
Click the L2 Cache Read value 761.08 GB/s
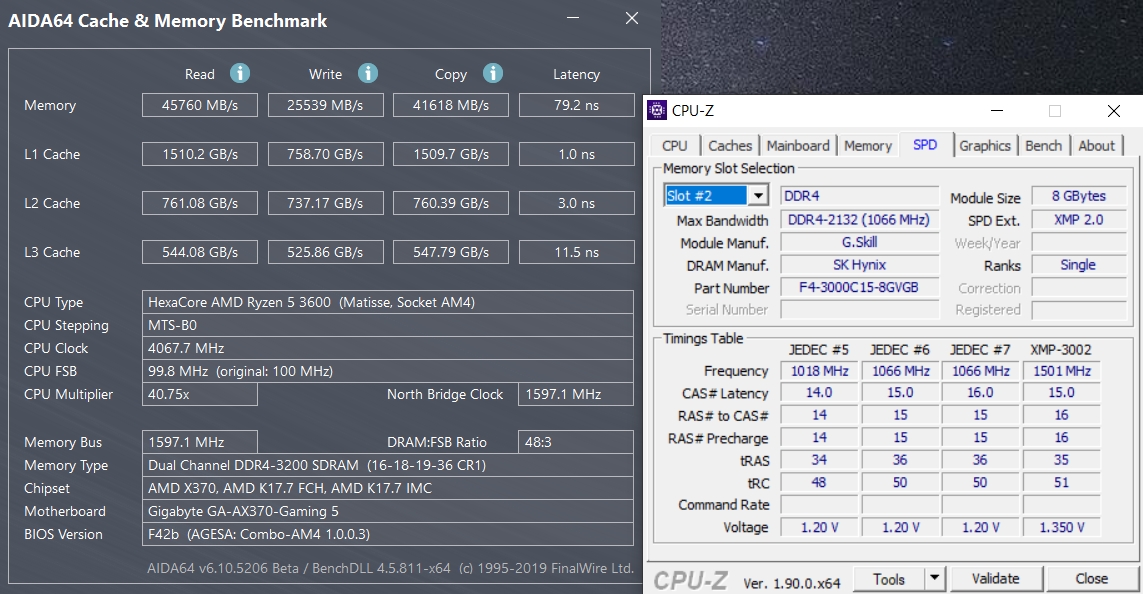(x=200, y=203)
